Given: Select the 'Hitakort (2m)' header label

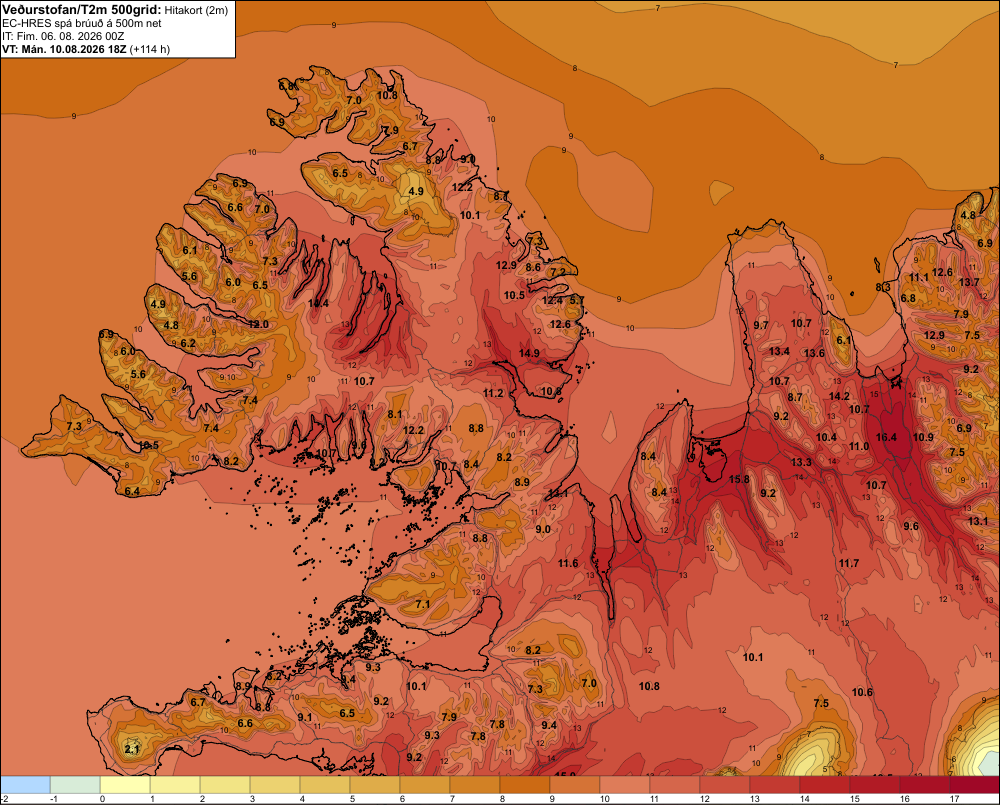Looking at the screenshot, I should (x=196, y=10).
